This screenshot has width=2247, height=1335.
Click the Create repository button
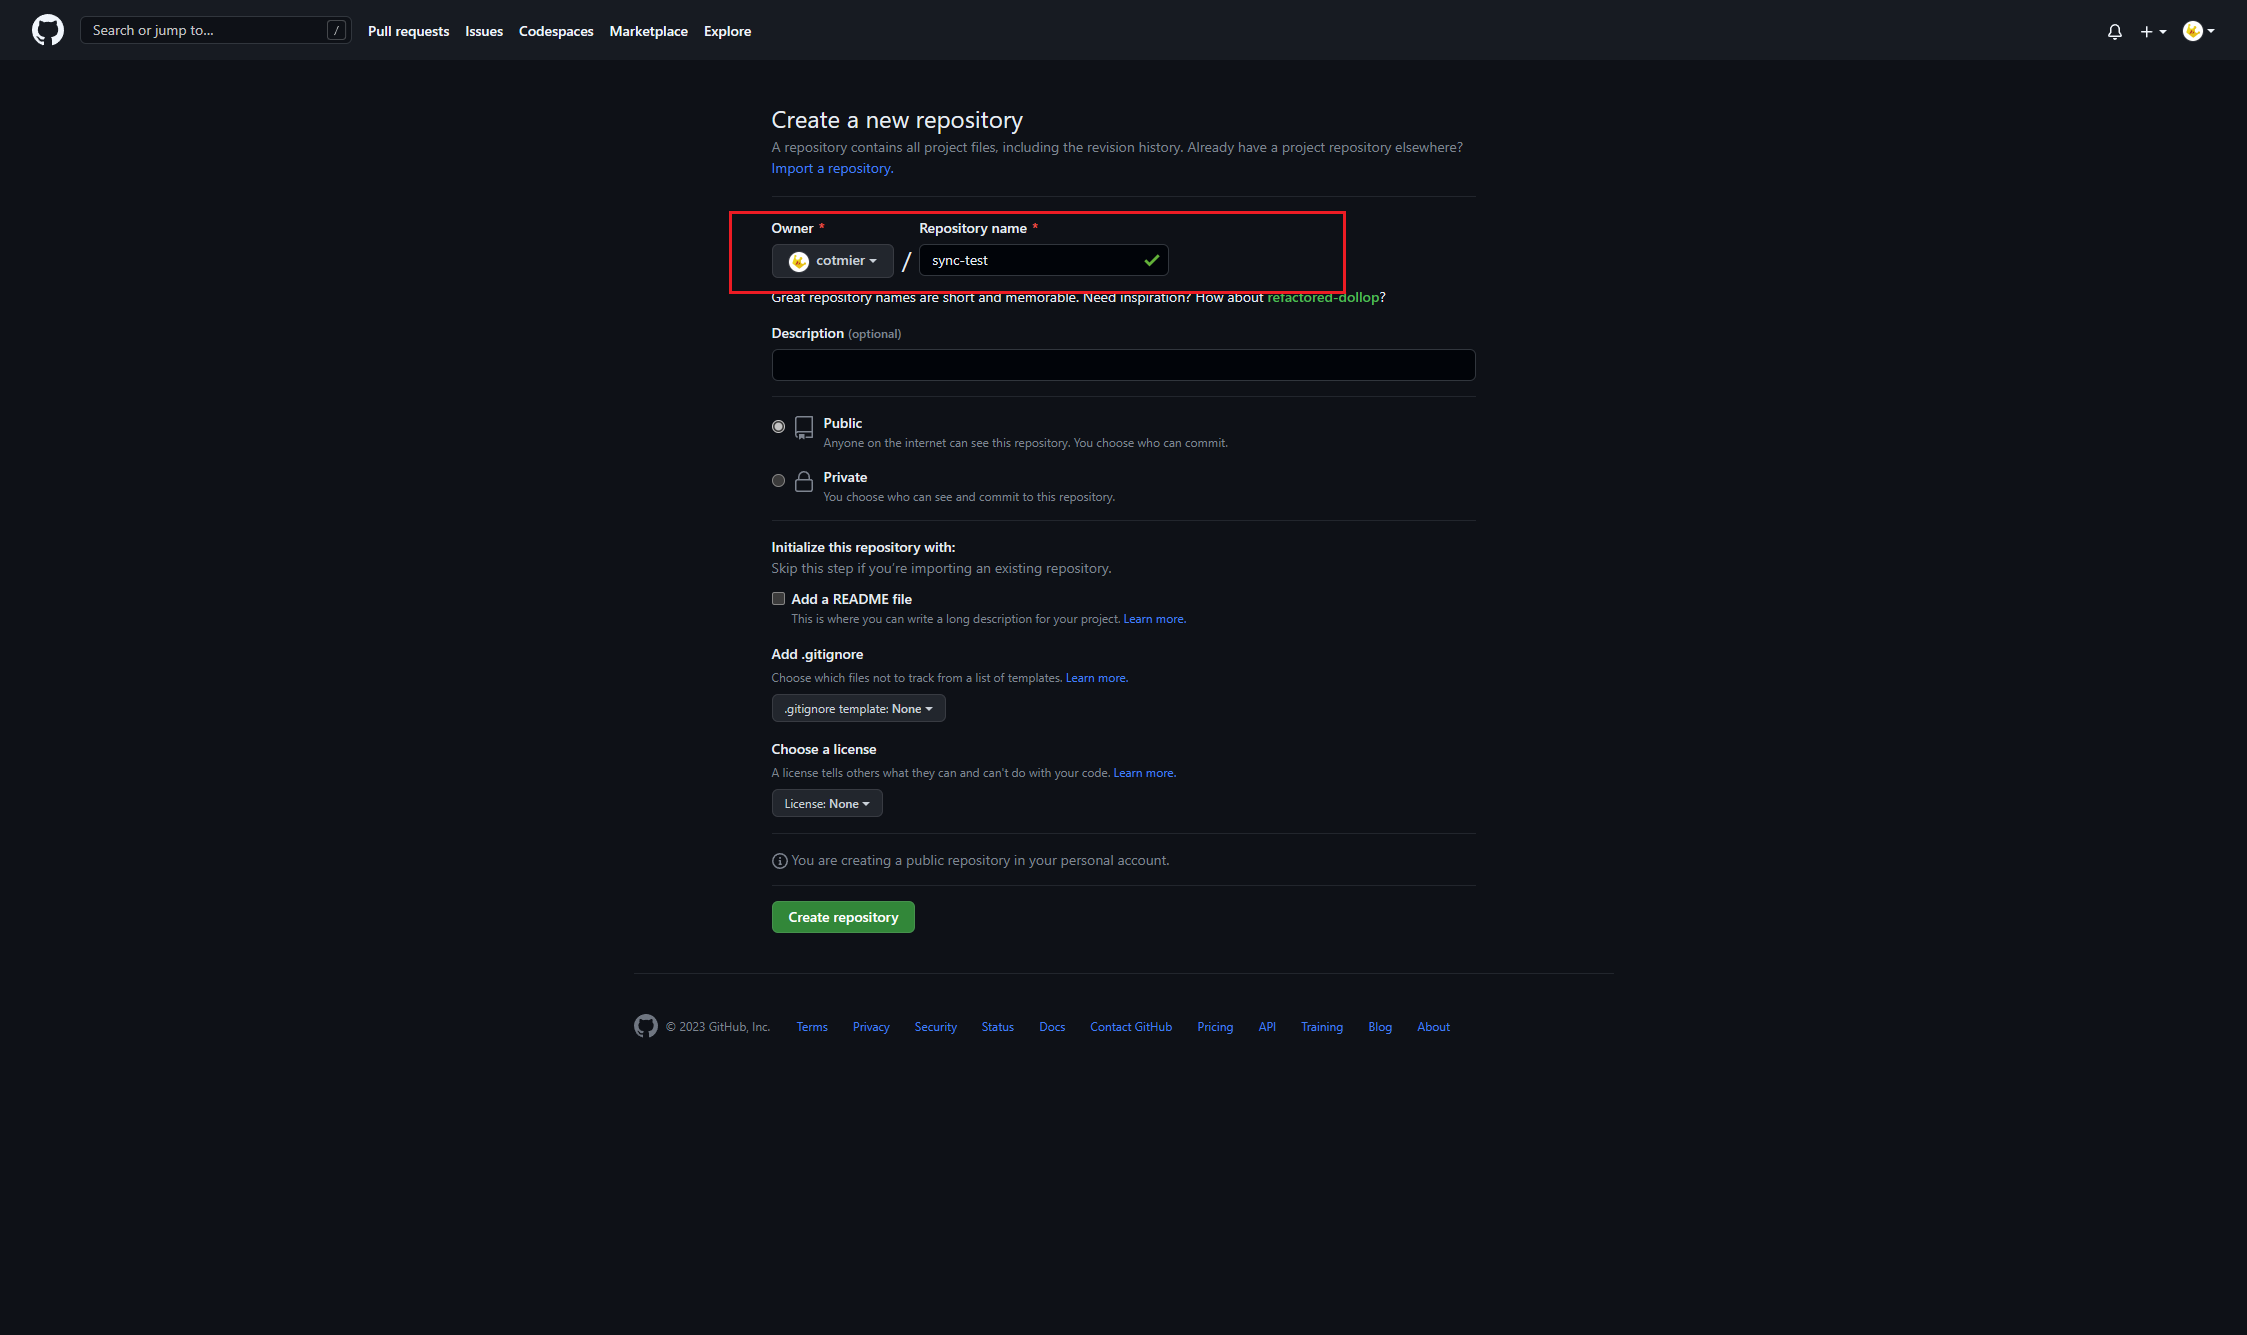[843, 917]
